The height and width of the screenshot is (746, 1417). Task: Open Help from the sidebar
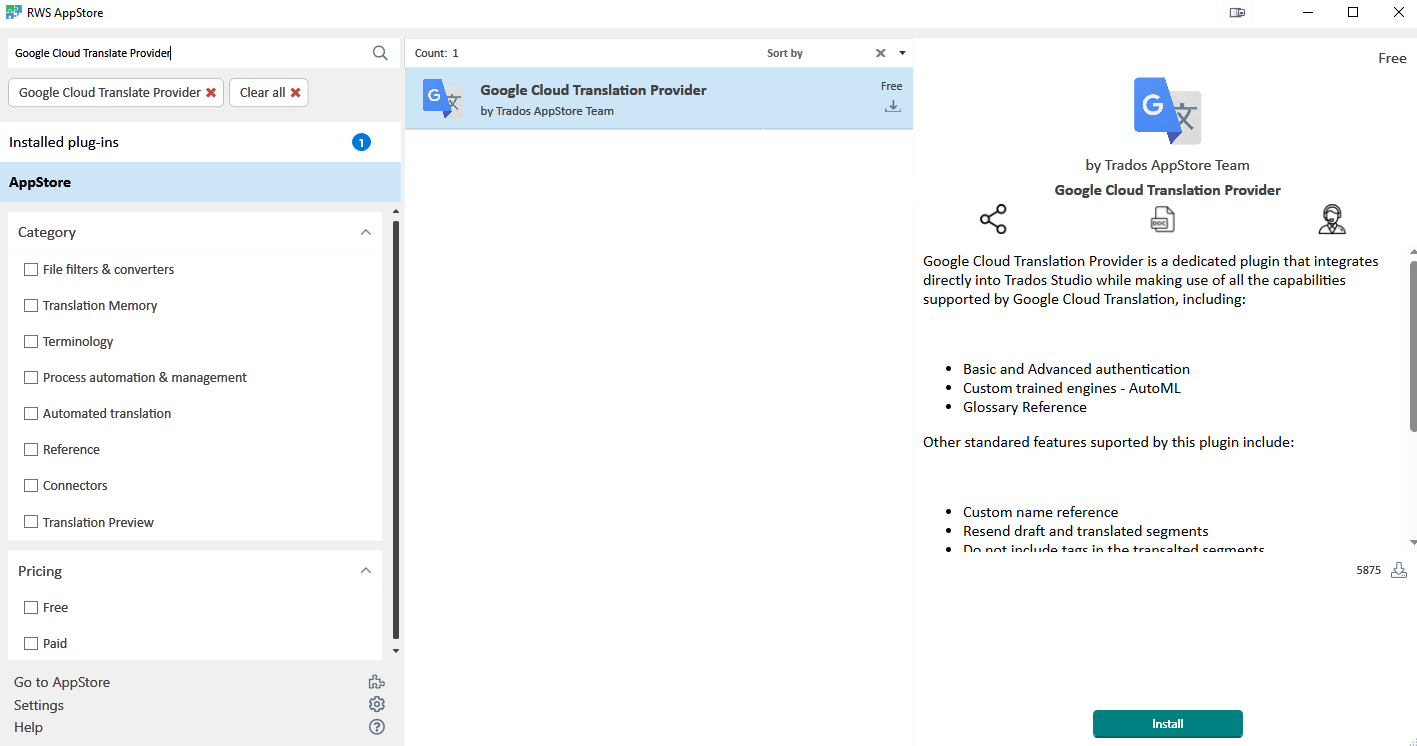(x=28, y=727)
